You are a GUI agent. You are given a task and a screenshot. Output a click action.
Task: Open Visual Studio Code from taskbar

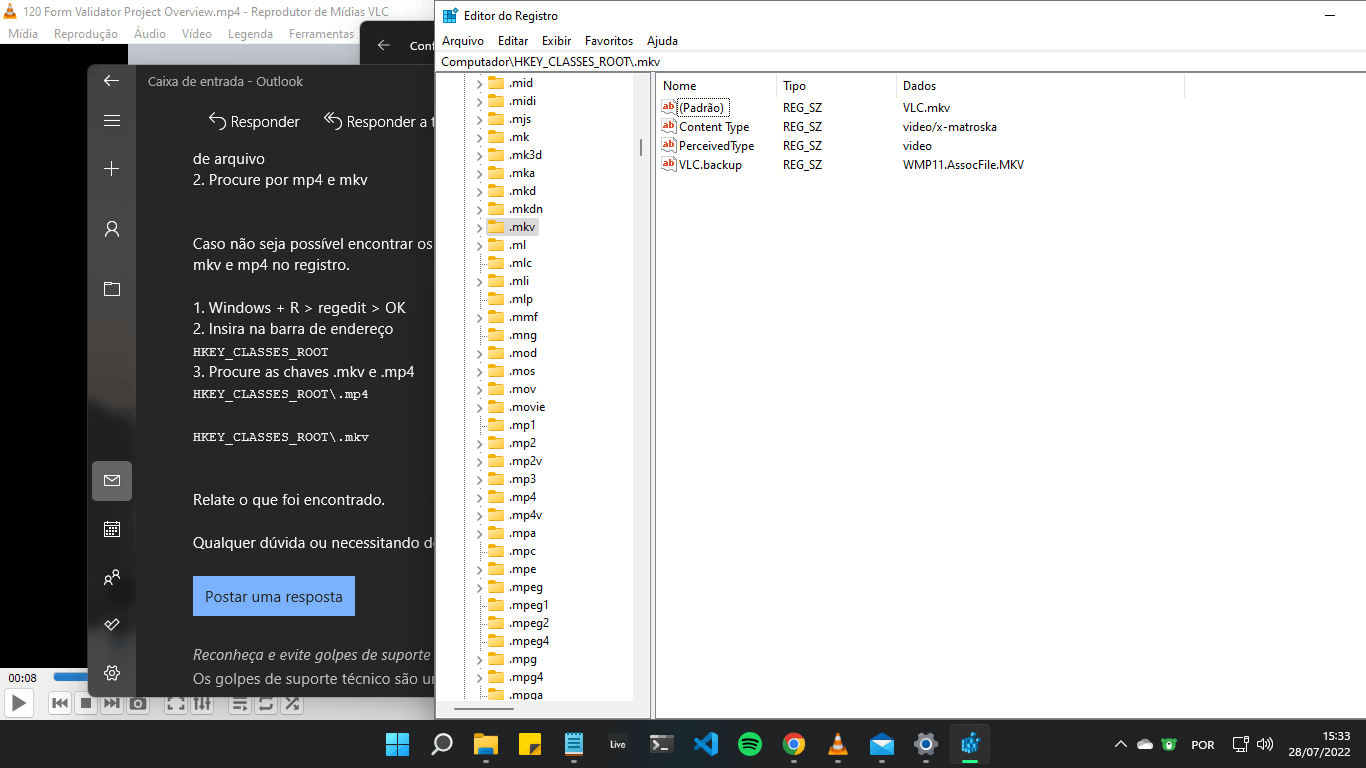[706, 744]
